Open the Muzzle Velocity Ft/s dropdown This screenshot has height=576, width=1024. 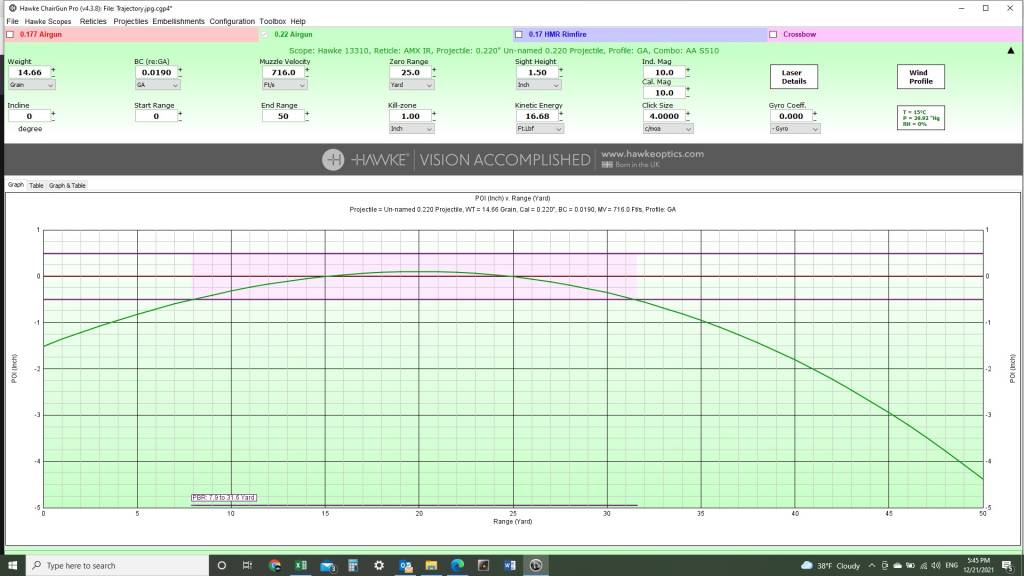click(284, 85)
